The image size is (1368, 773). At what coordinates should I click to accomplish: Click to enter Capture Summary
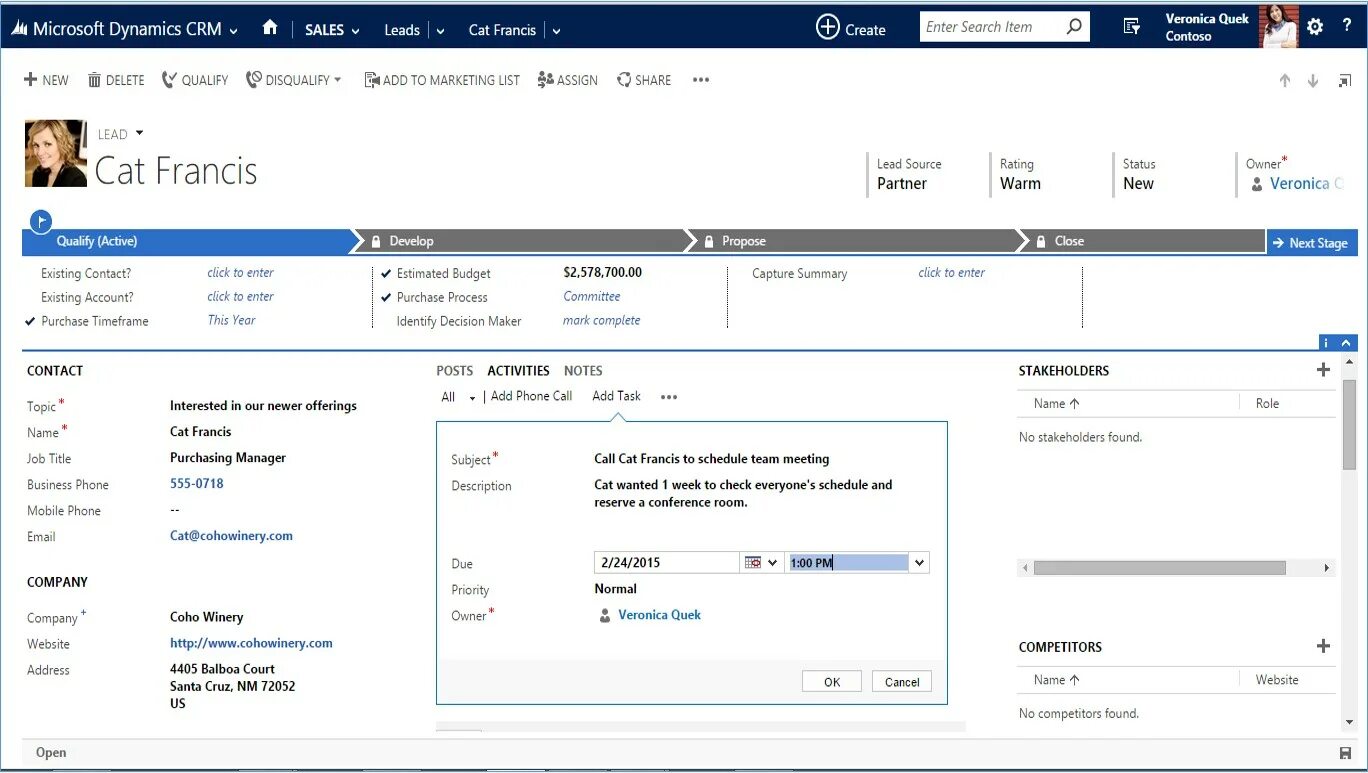(951, 272)
